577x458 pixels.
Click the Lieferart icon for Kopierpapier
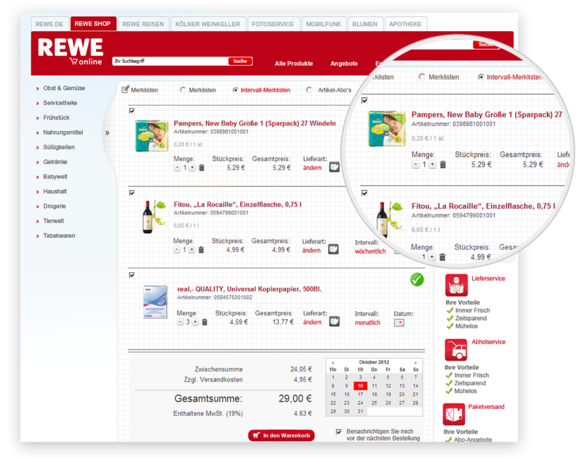click(x=334, y=321)
